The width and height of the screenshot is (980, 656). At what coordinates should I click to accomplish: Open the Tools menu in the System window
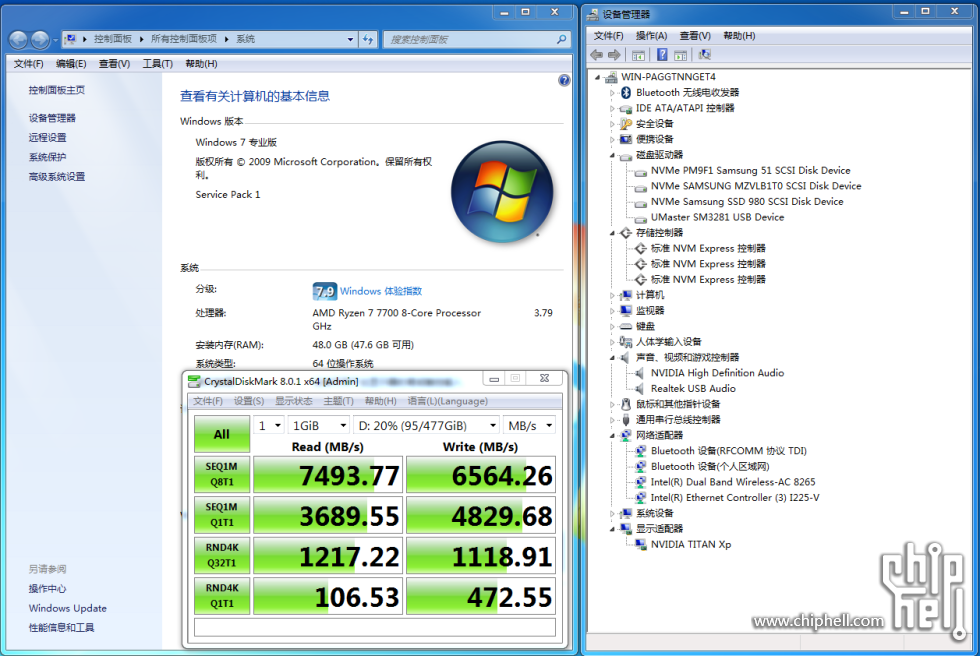(158, 64)
